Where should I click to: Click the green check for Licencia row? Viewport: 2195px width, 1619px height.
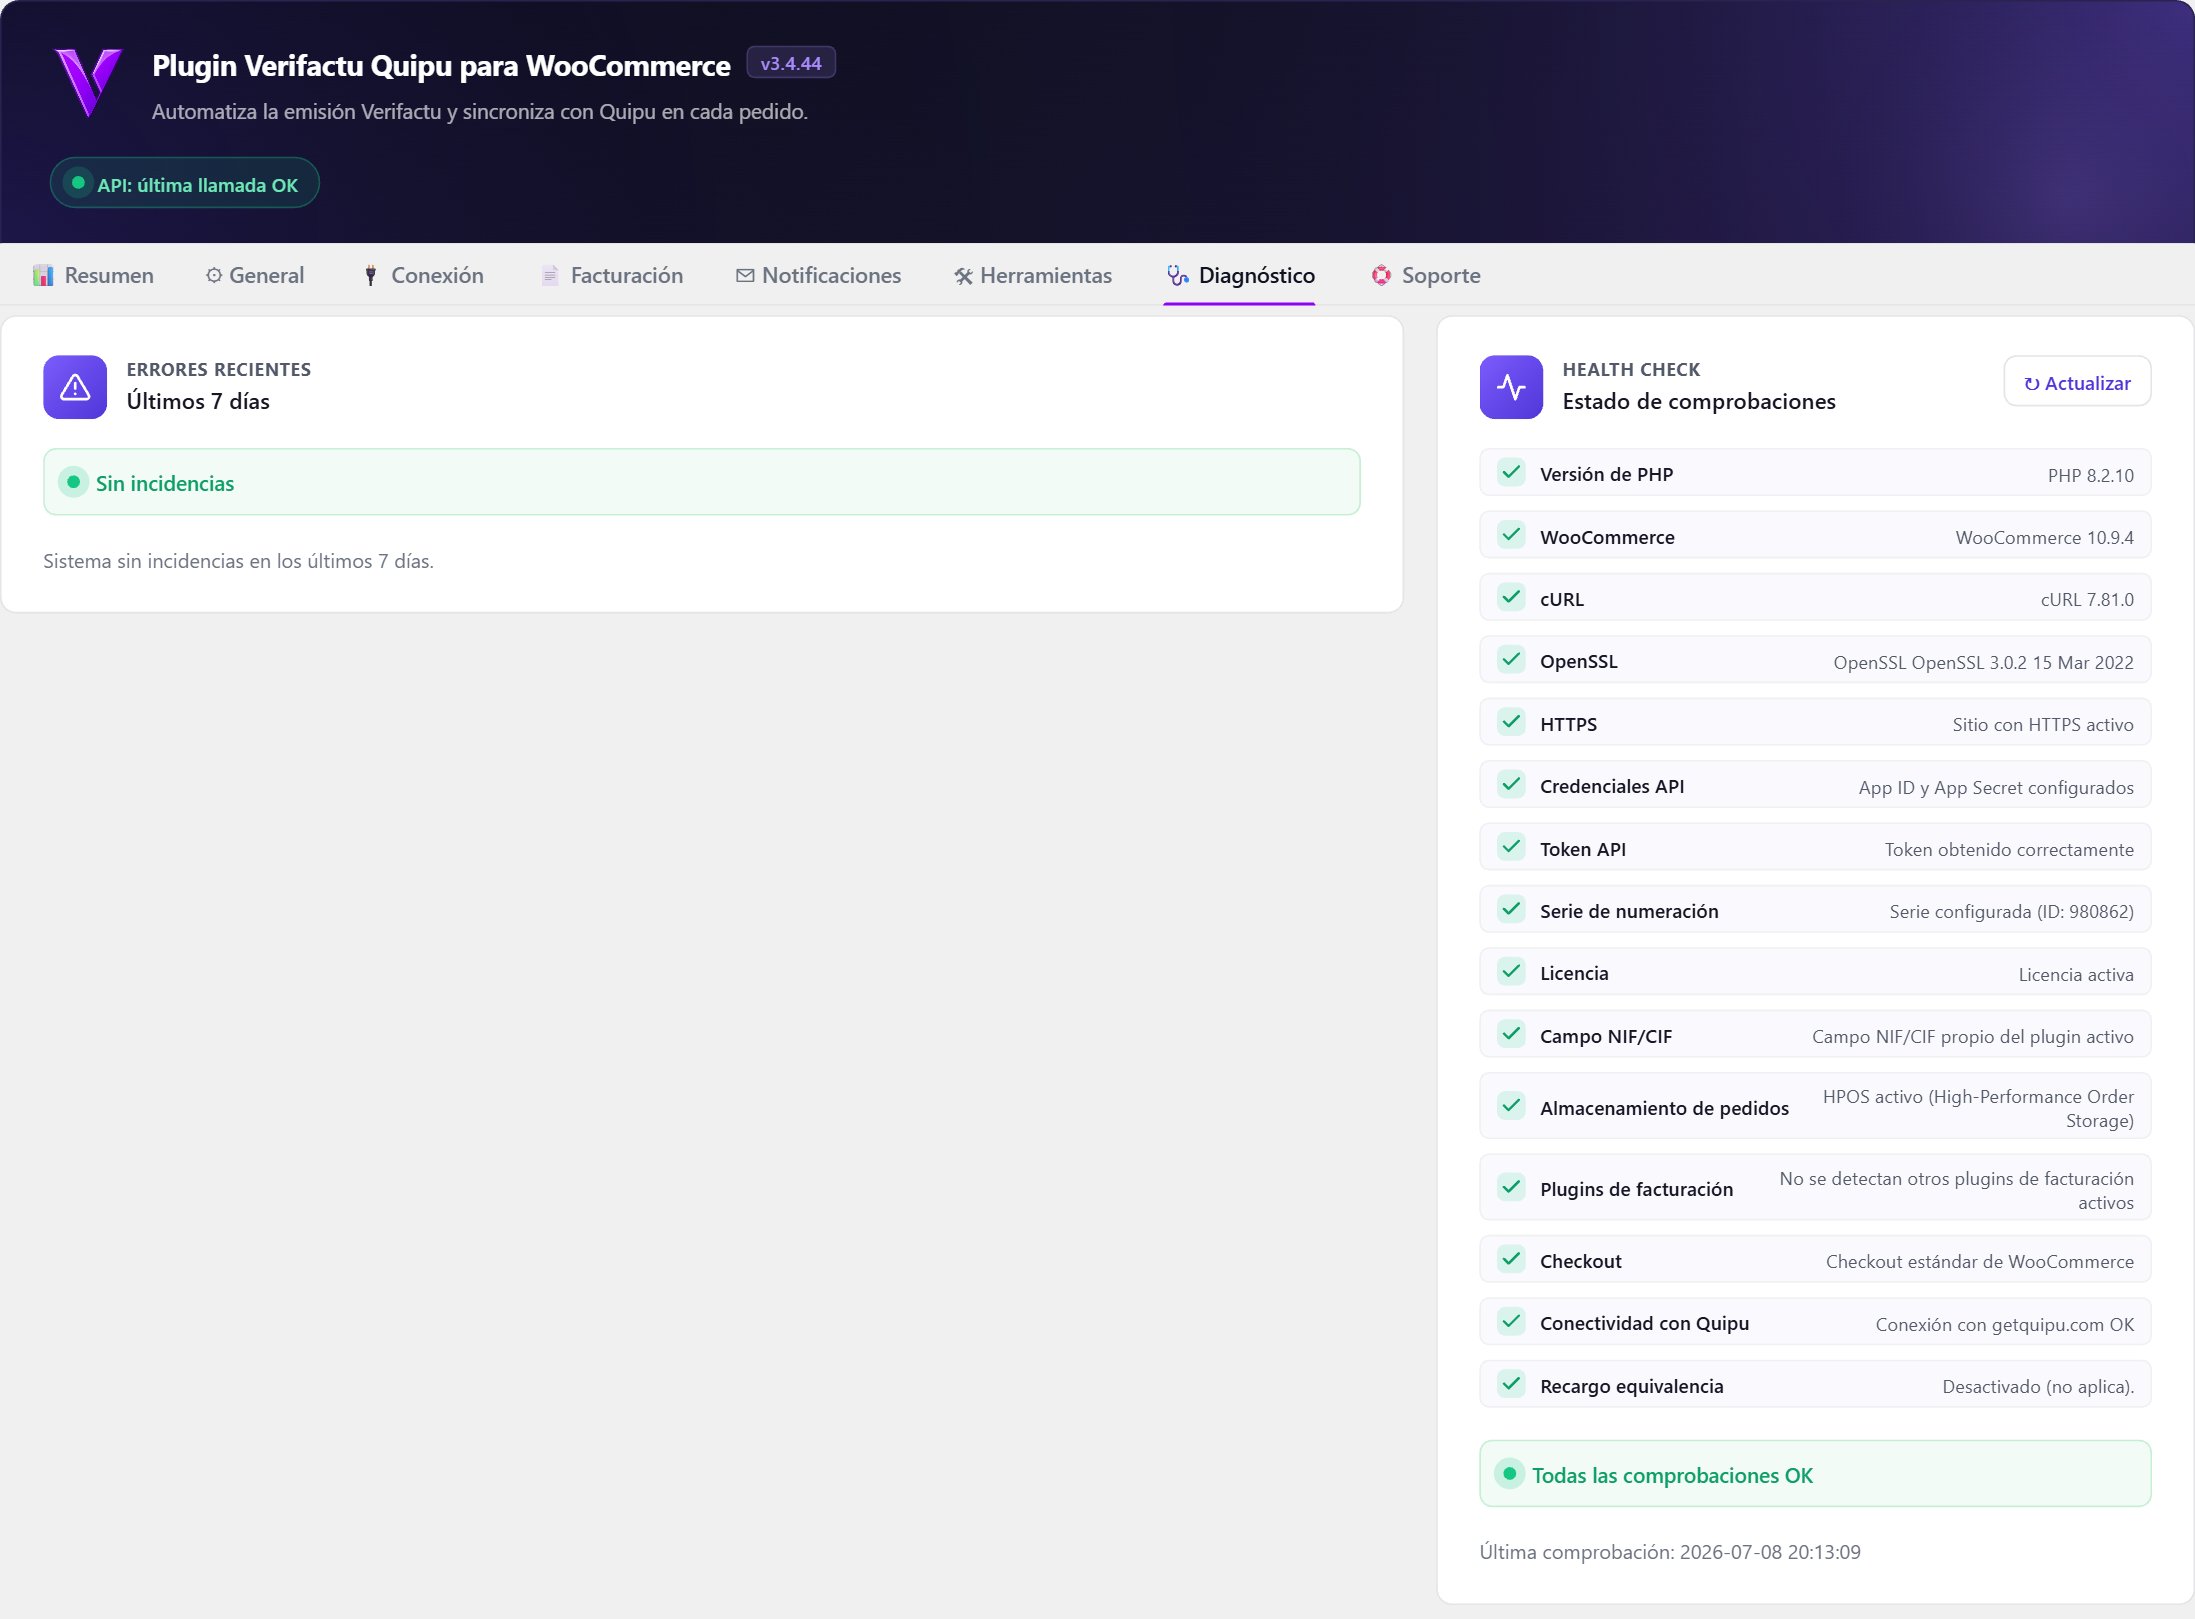(1511, 971)
